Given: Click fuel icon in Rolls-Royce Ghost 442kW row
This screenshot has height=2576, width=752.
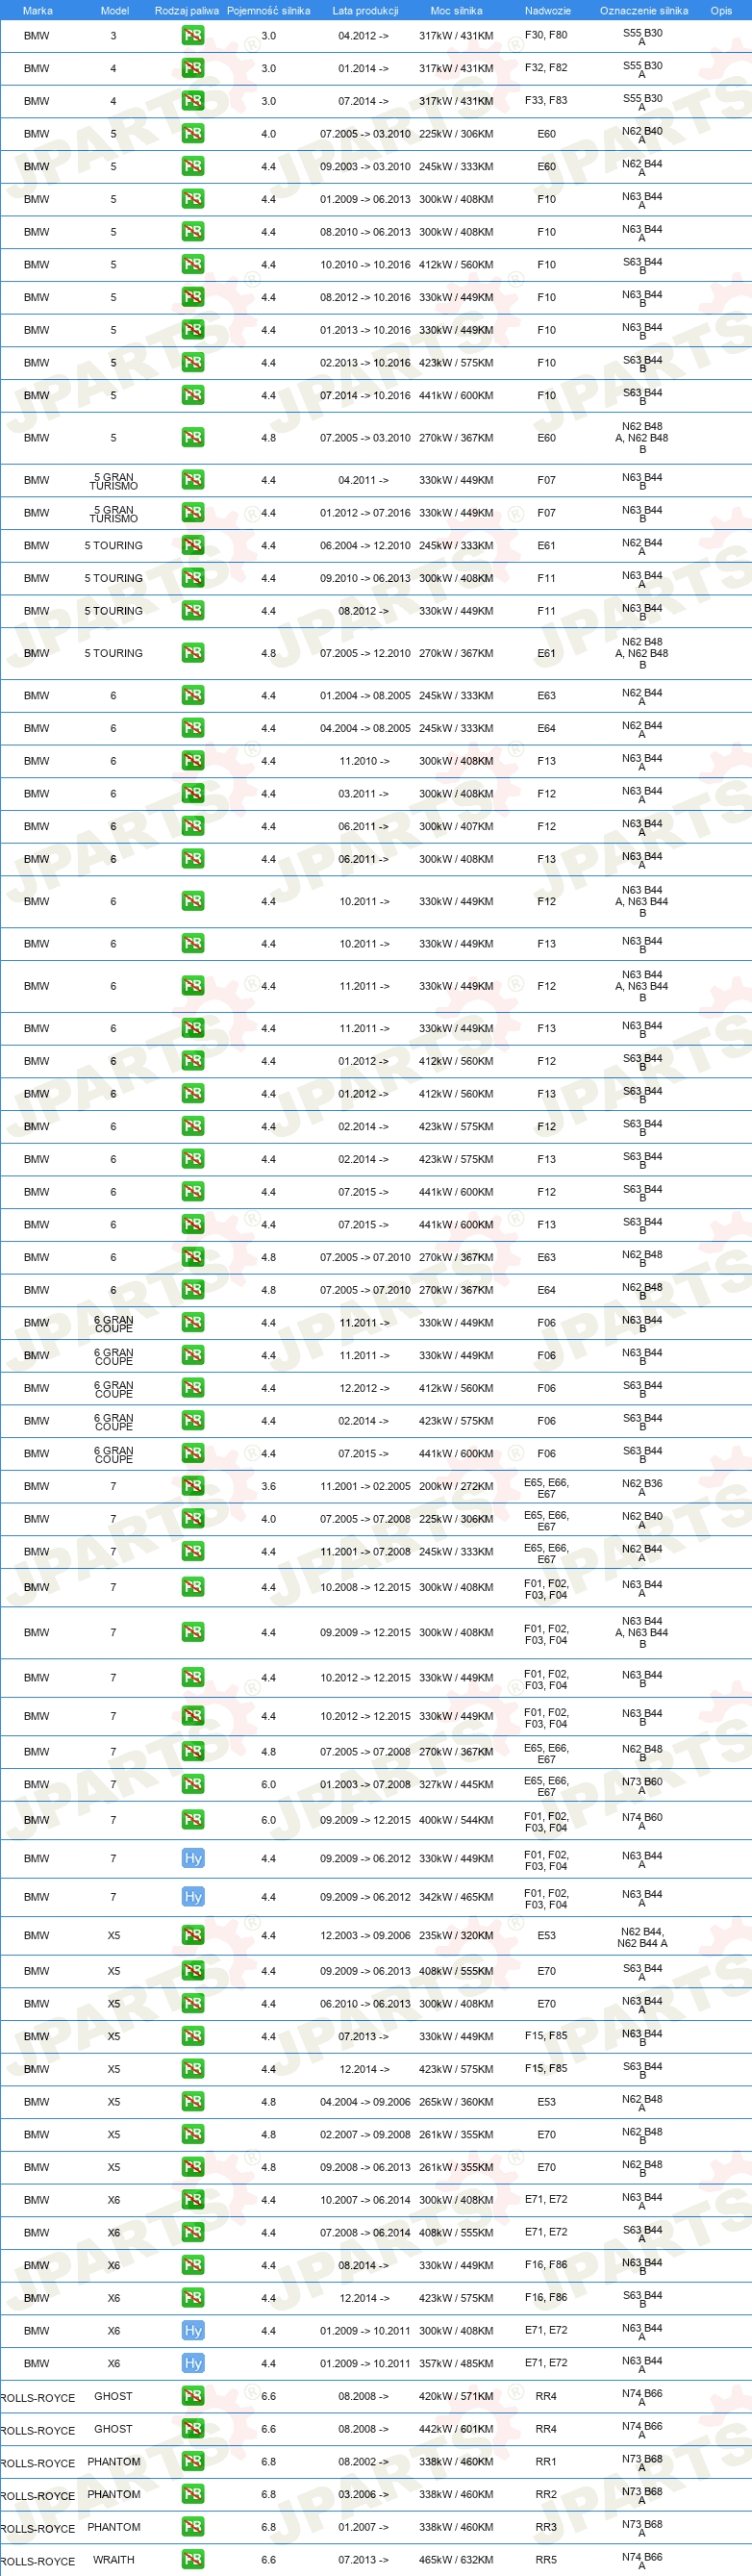Looking at the screenshot, I should pos(193,2429).
